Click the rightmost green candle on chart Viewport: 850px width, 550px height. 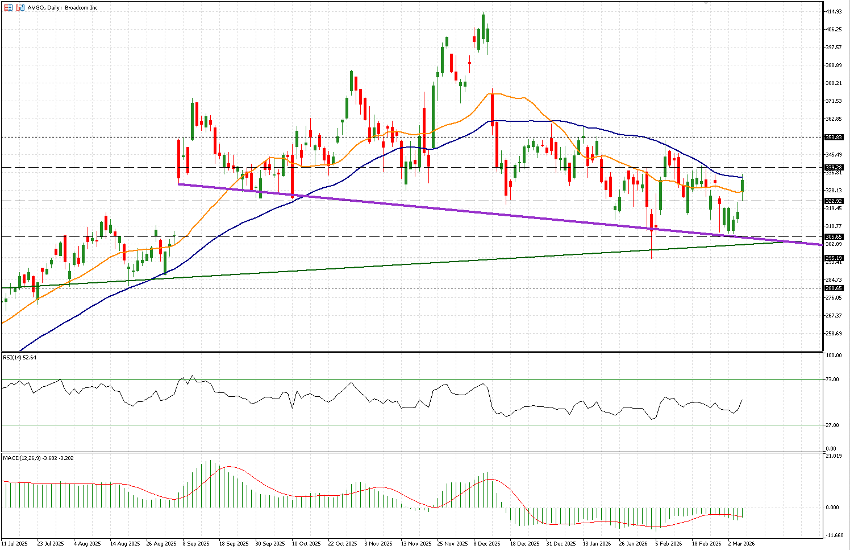pos(743,183)
